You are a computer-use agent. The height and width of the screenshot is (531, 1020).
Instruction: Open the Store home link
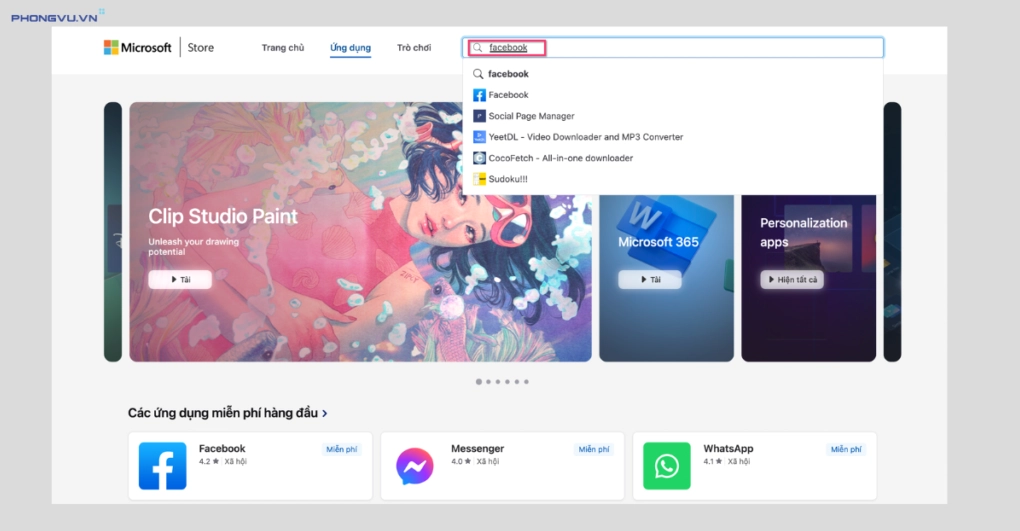[x=200, y=48]
